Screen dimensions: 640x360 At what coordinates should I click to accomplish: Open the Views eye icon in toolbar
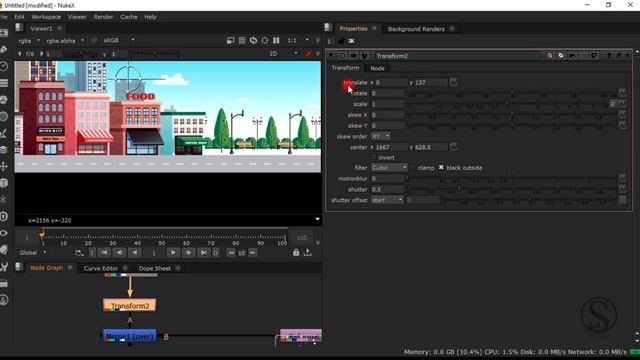[x=4, y=233]
